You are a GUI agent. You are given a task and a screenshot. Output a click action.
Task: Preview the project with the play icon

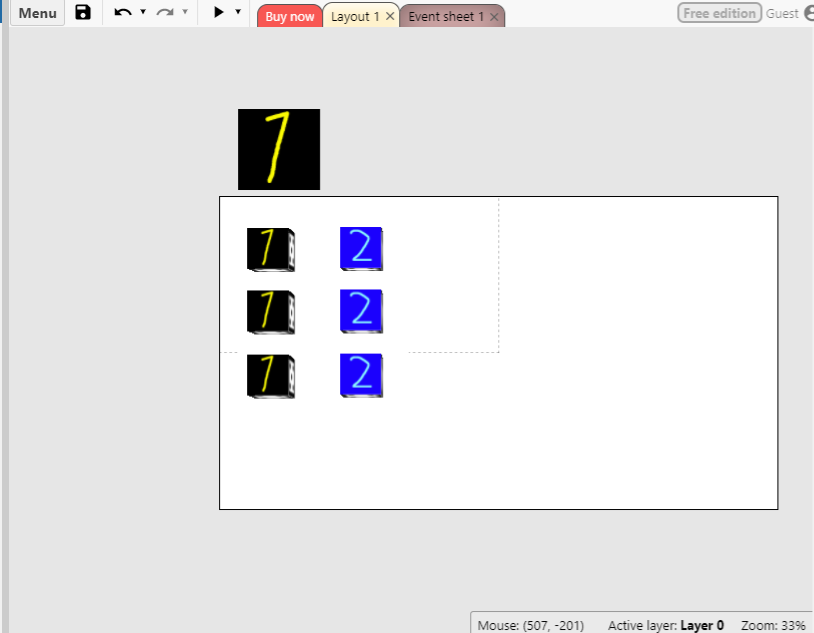pyautogui.click(x=219, y=12)
